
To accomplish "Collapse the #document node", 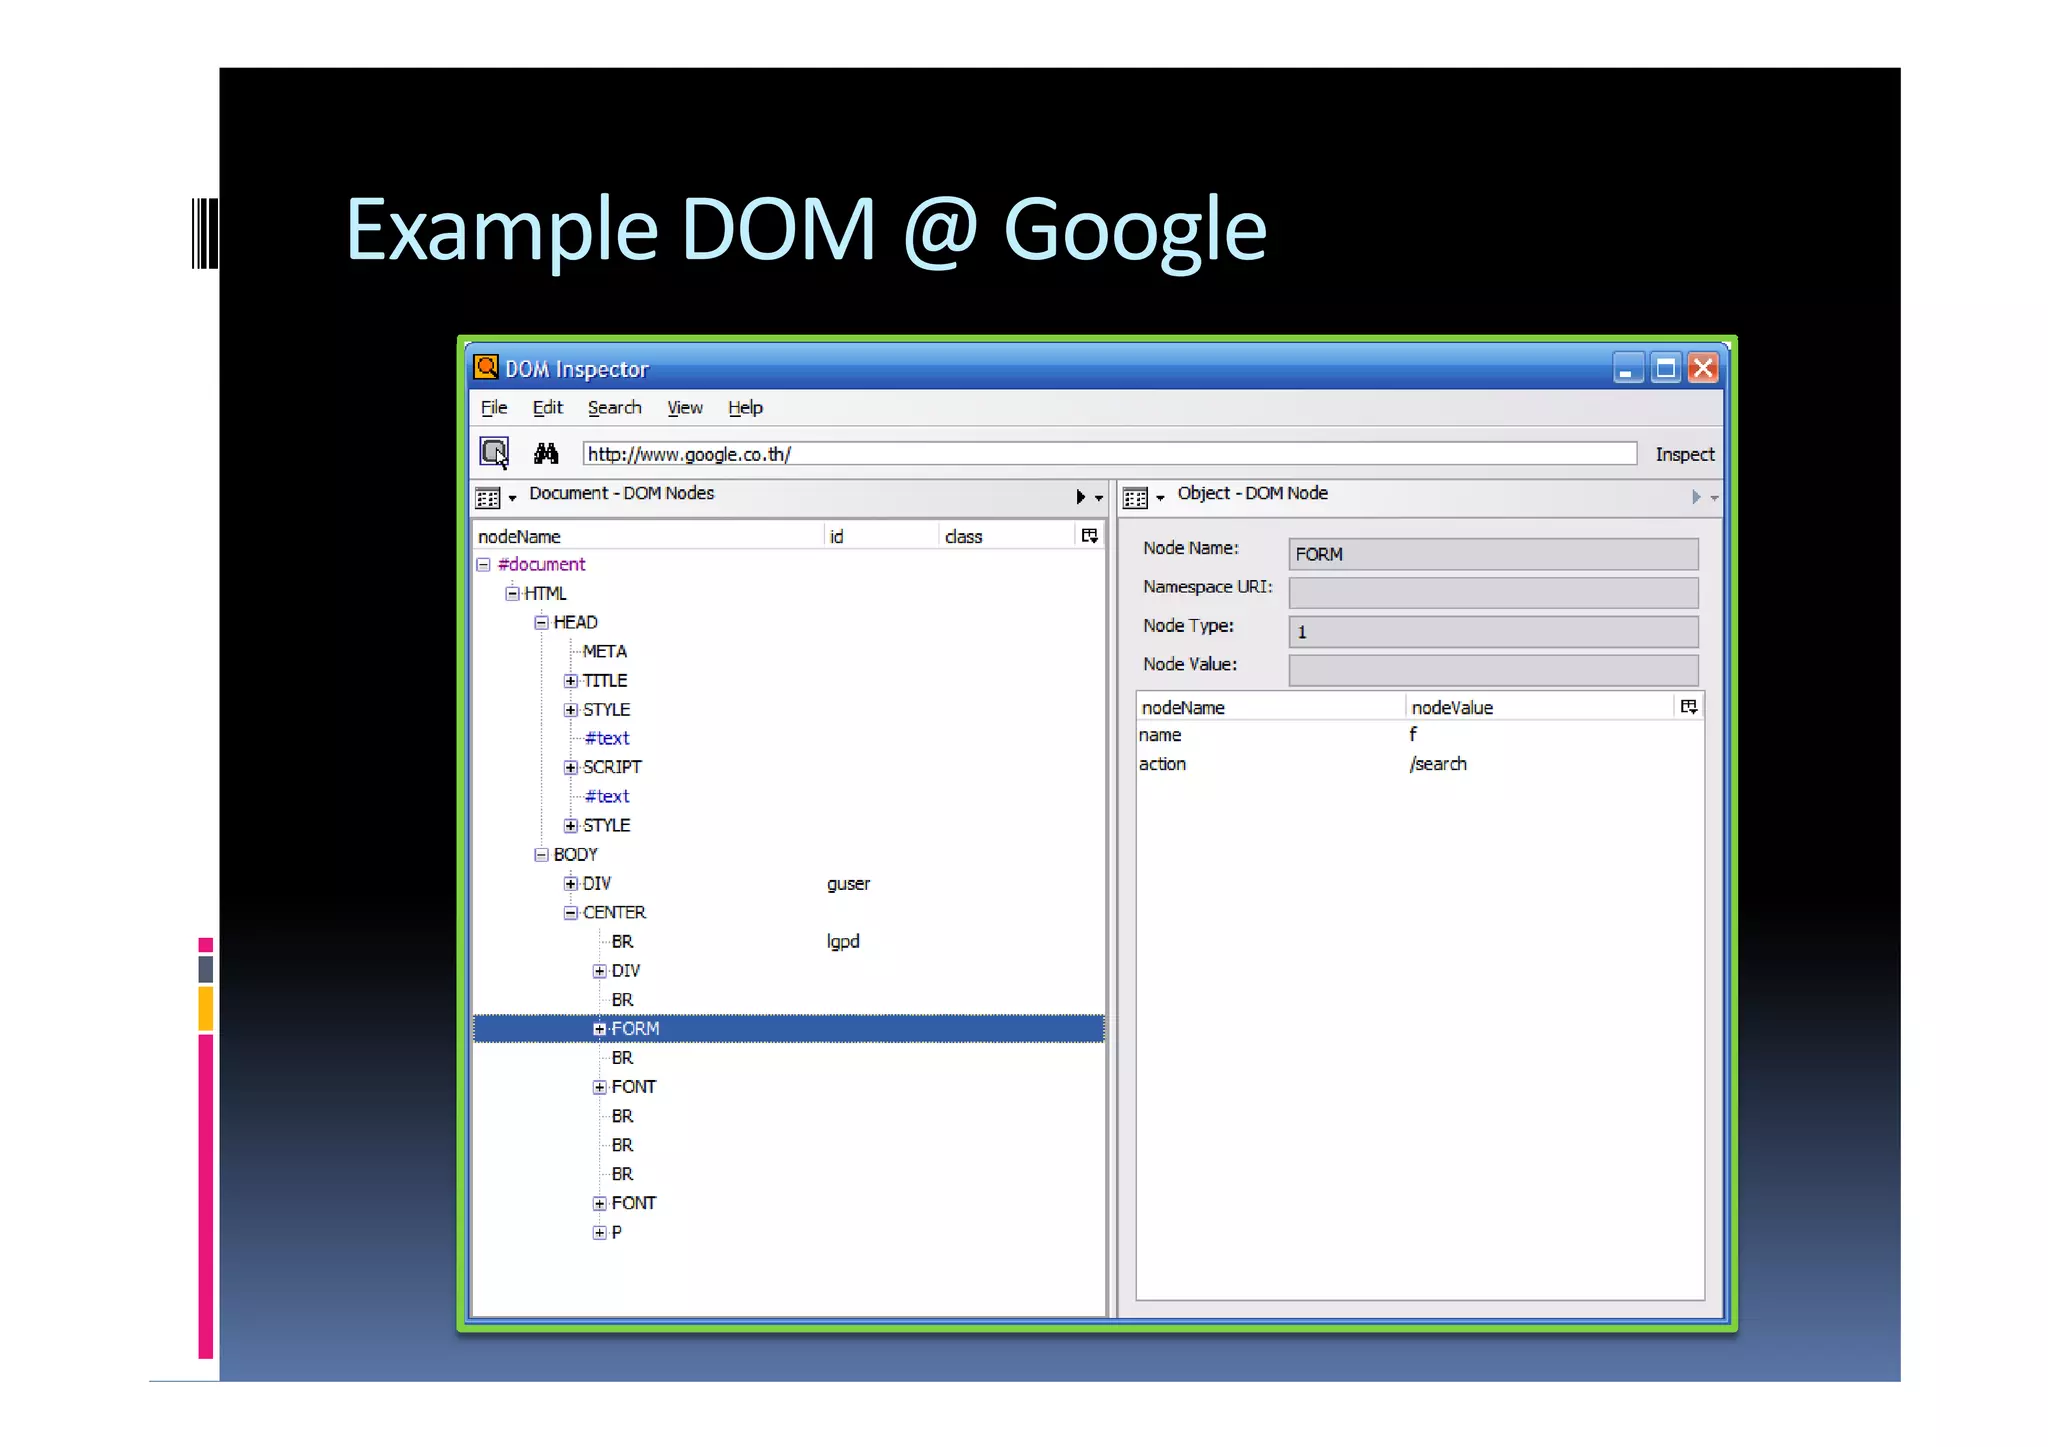I will 484,564.
